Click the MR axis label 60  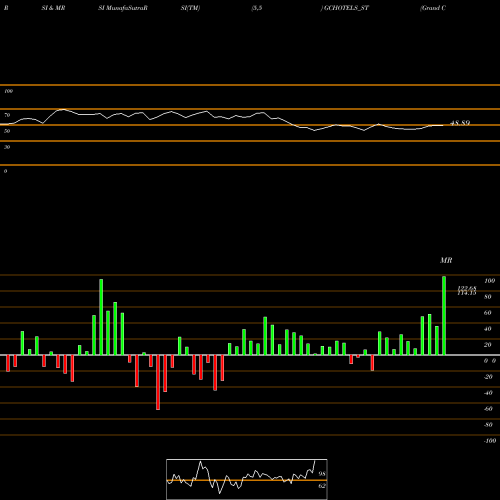pyautogui.click(x=488, y=313)
